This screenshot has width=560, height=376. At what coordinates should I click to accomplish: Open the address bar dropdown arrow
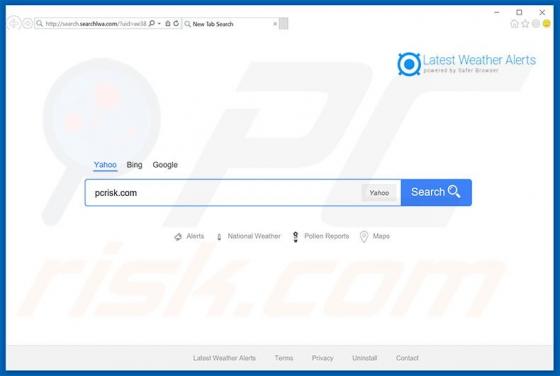click(159, 24)
